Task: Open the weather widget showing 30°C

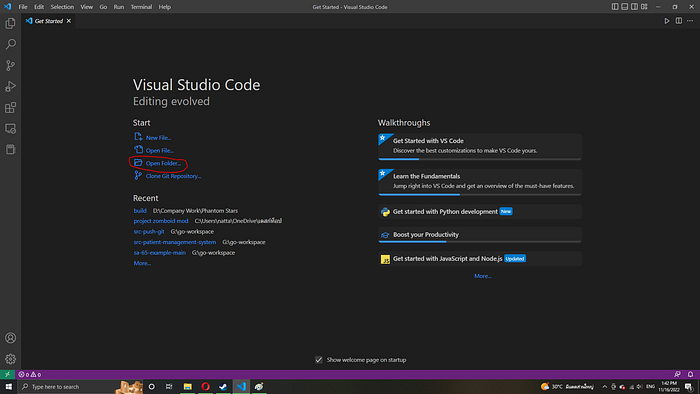Action: click(567, 386)
